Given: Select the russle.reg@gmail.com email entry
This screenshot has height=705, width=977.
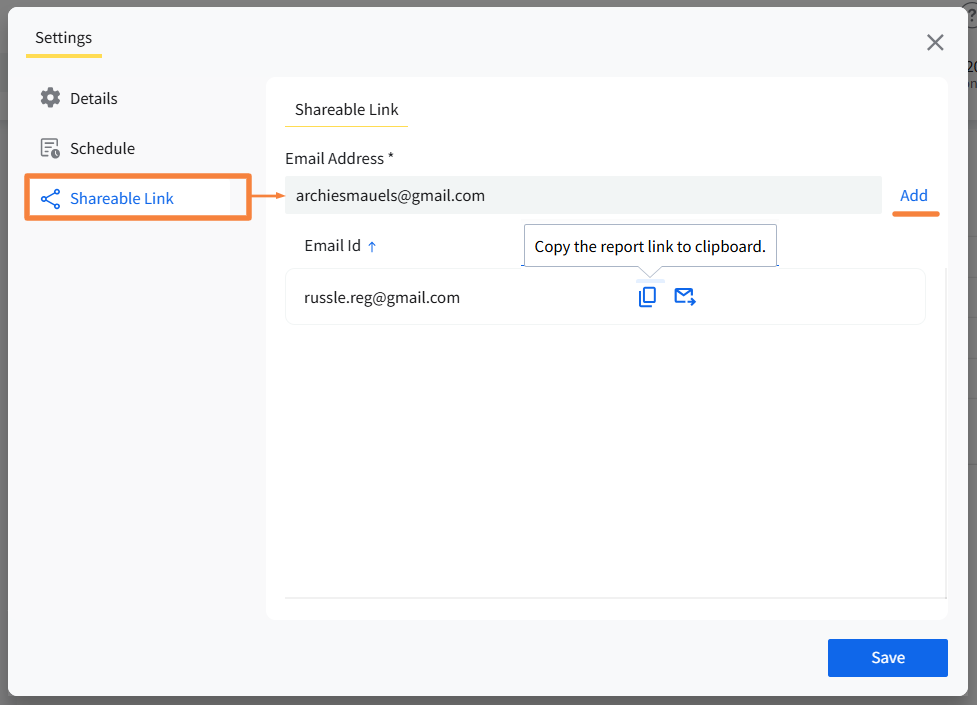Looking at the screenshot, I should [382, 297].
